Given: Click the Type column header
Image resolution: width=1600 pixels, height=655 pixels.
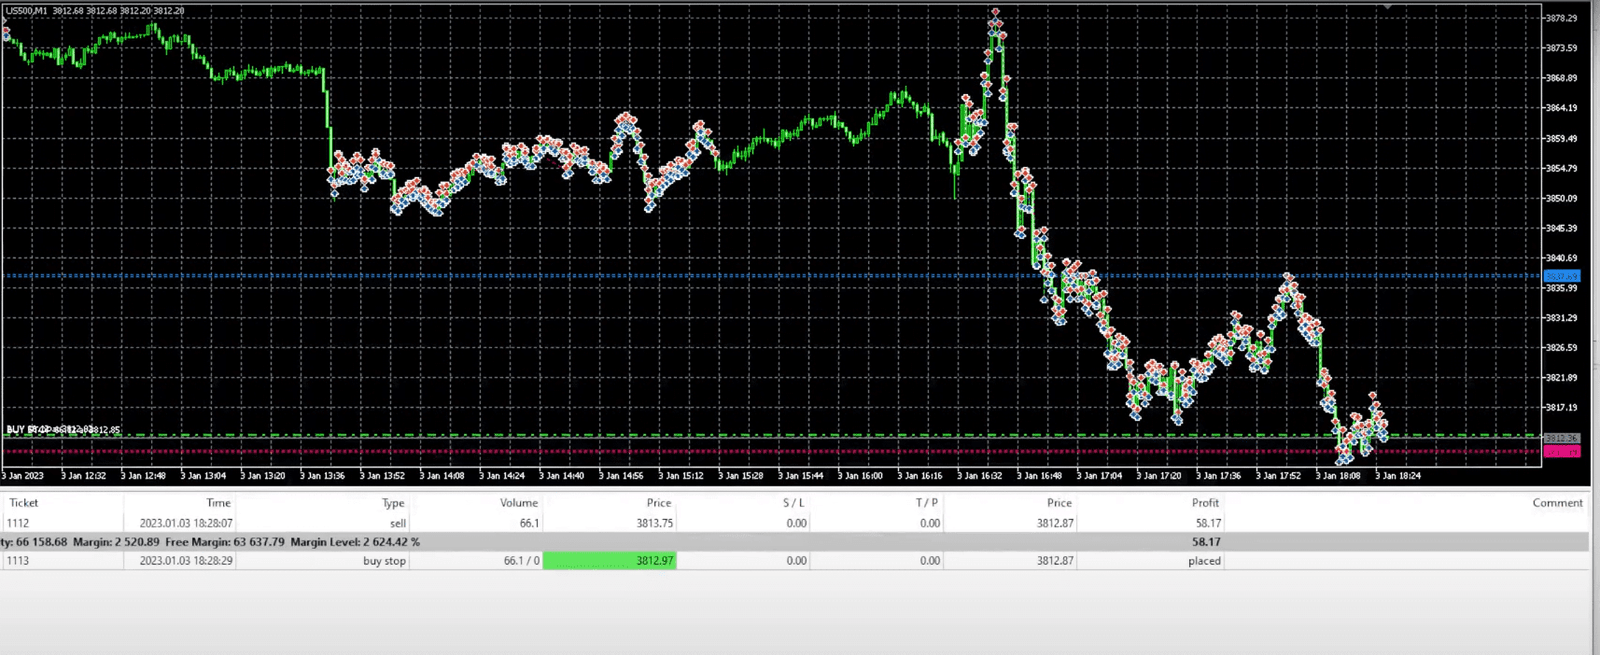Looking at the screenshot, I should pyautogui.click(x=393, y=503).
